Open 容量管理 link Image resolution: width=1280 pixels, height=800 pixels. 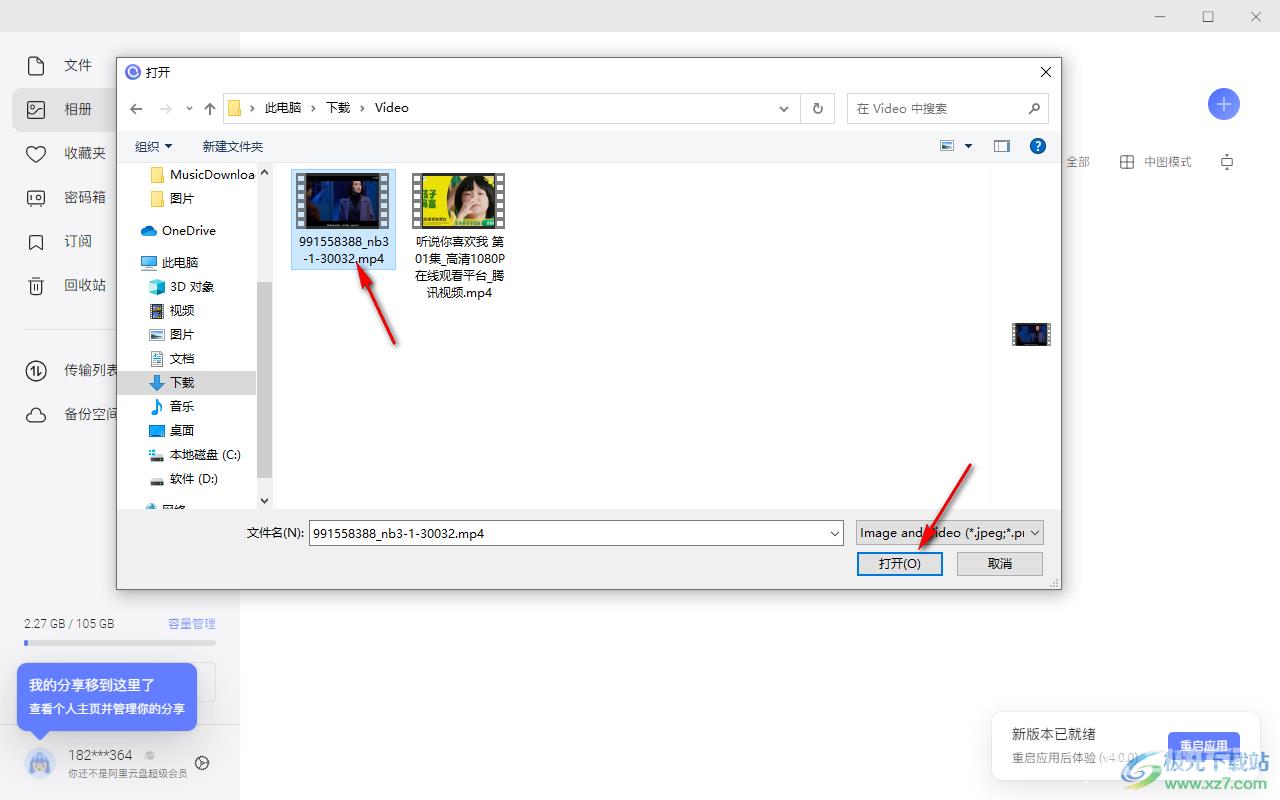(192, 623)
